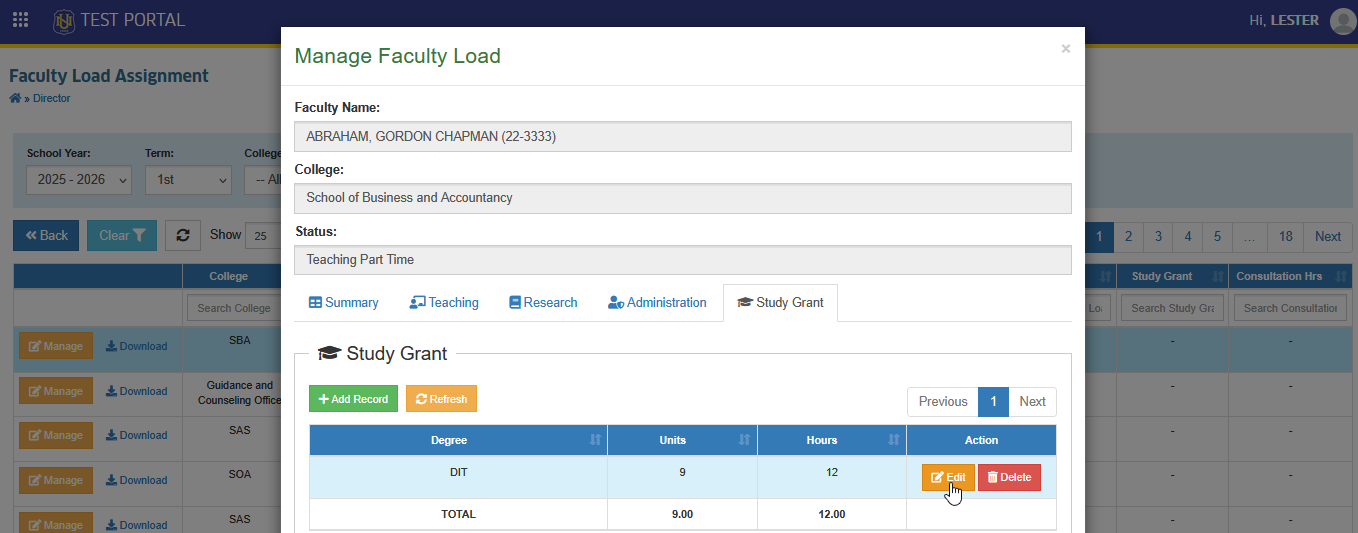Sort the Study Grant column in background table
The image size is (1358, 533).
(1218, 276)
